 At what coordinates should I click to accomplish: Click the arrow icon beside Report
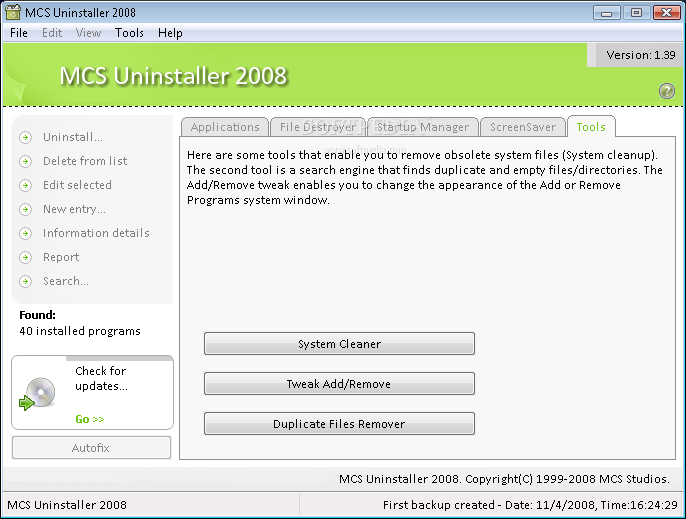tap(25, 257)
